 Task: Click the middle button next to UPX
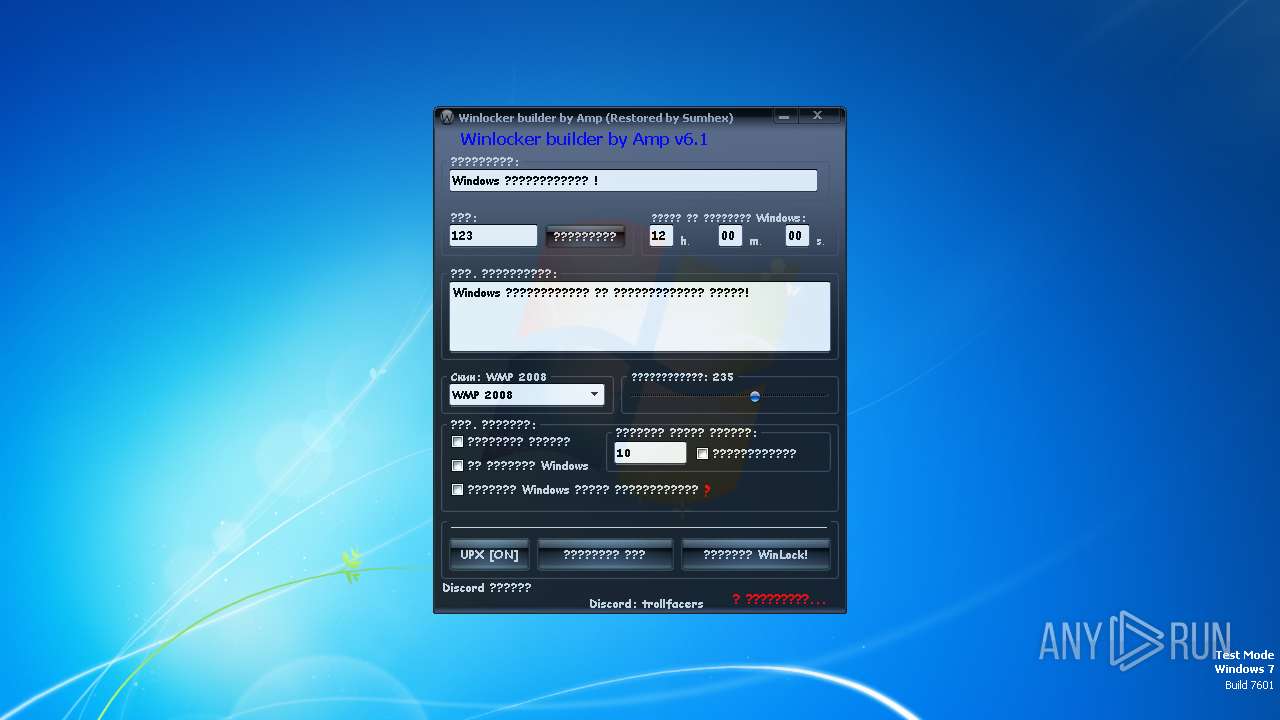click(605, 555)
